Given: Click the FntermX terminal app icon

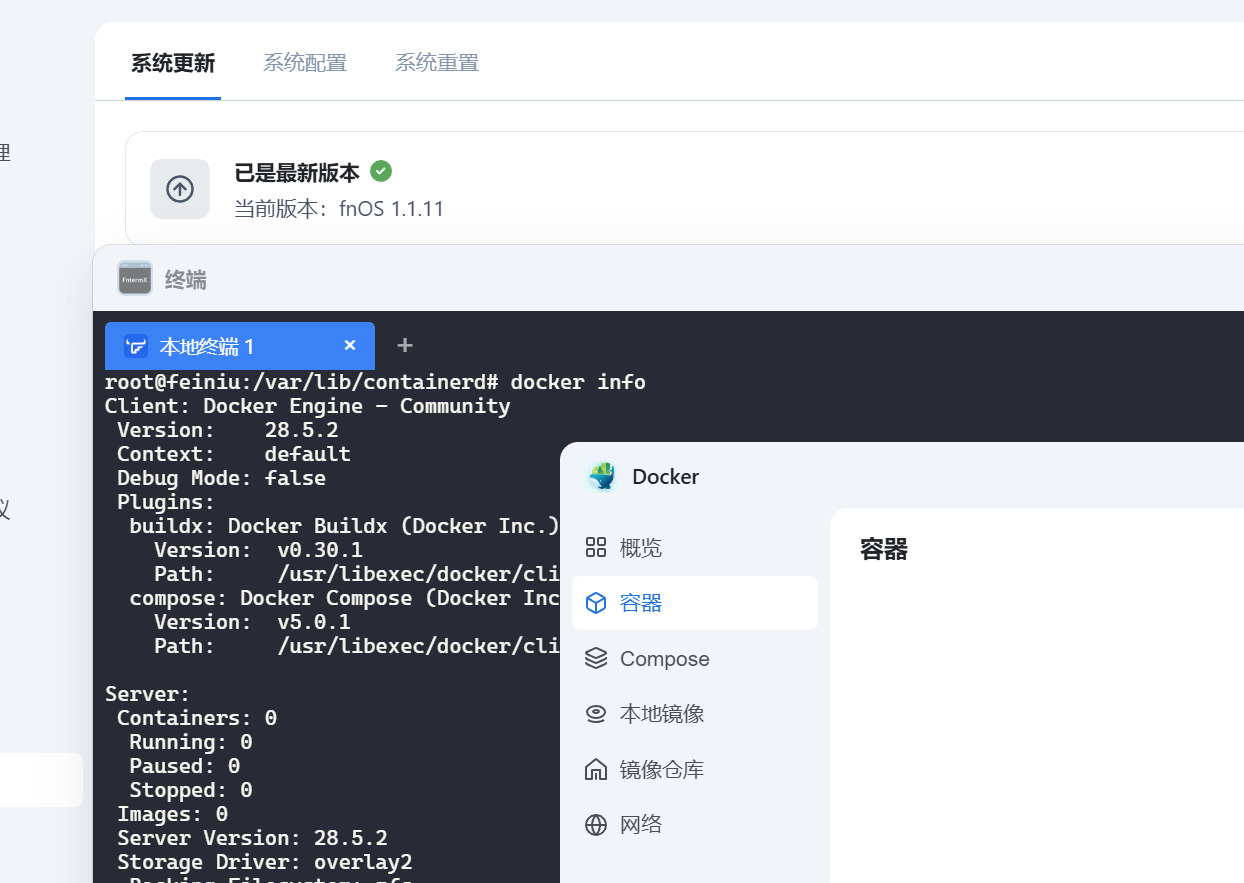Looking at the screenshot, I should [134, 278].
